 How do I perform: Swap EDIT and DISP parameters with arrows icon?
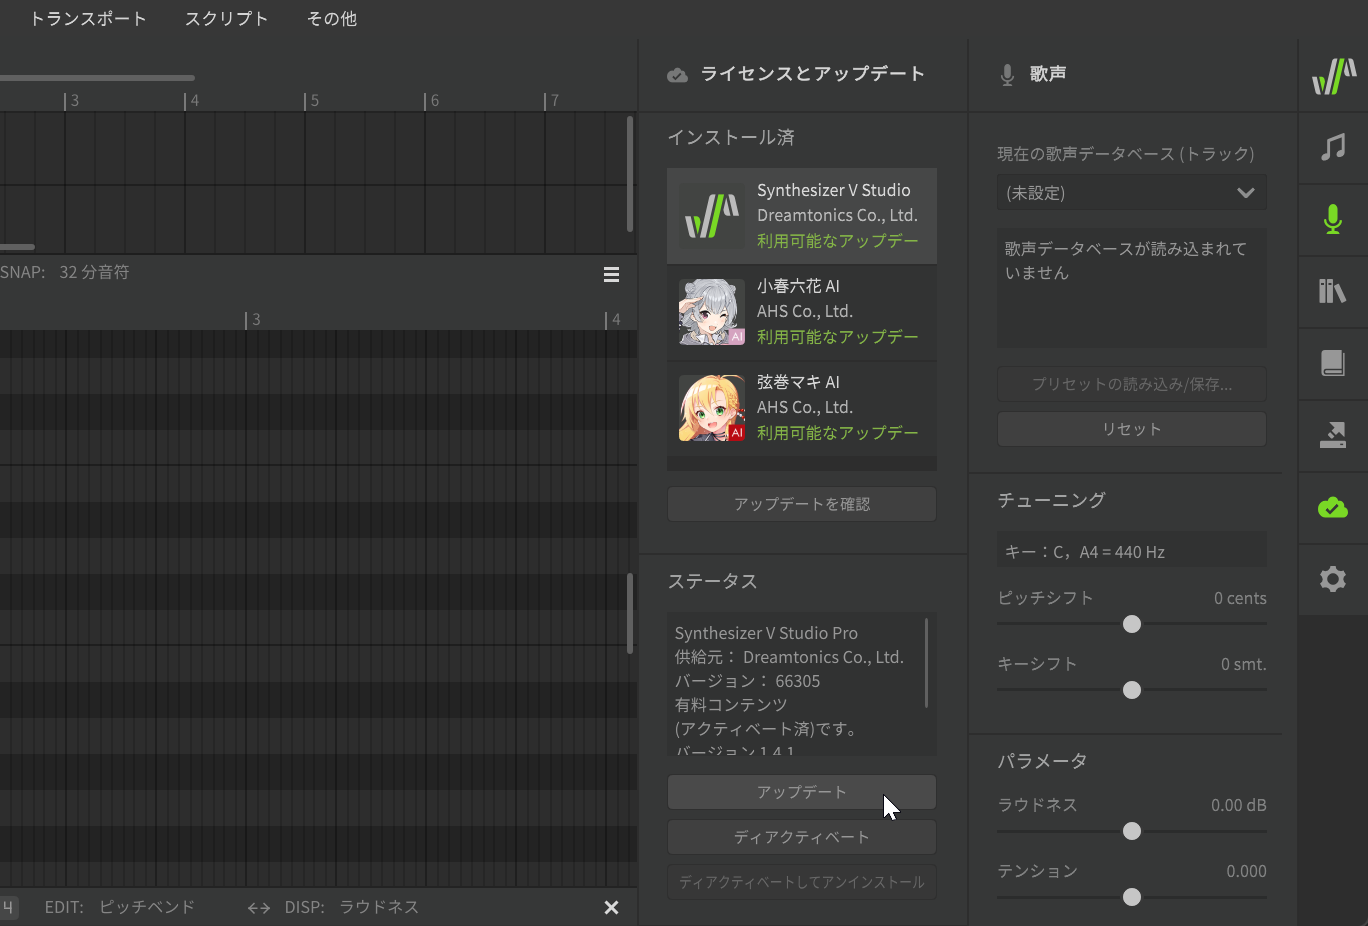(x=259, y=908)
